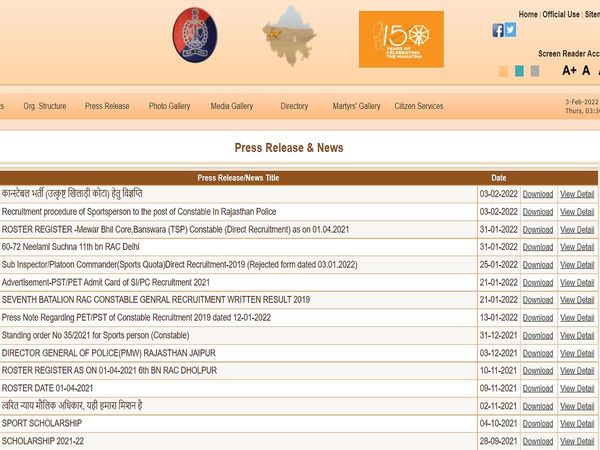View Detail for Recruitment procedure of Sportsperson
600x450 pixels.
click(577, 212)
